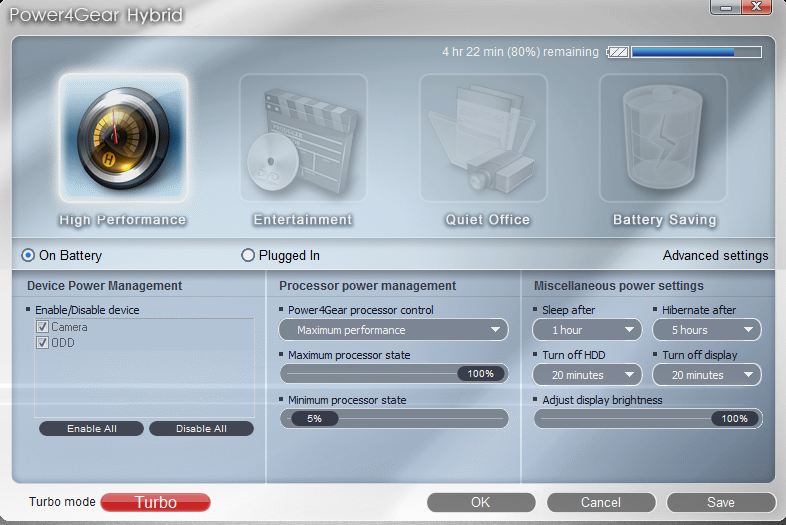This screenshot has height=525, width=786.
Task: Click the Entertainment label text
Action: (x=303, y=220)
